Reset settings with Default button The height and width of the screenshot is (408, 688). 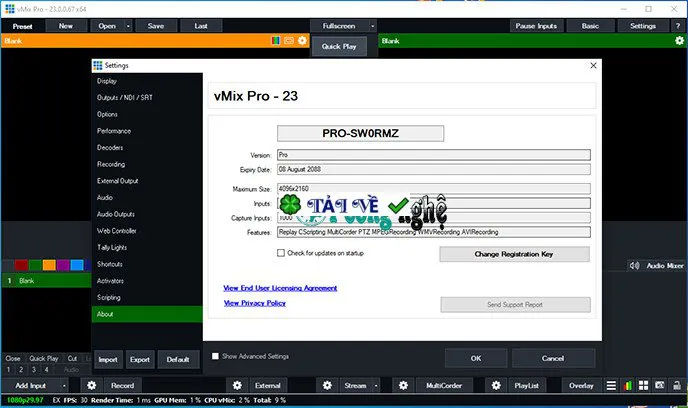[178, 359]
